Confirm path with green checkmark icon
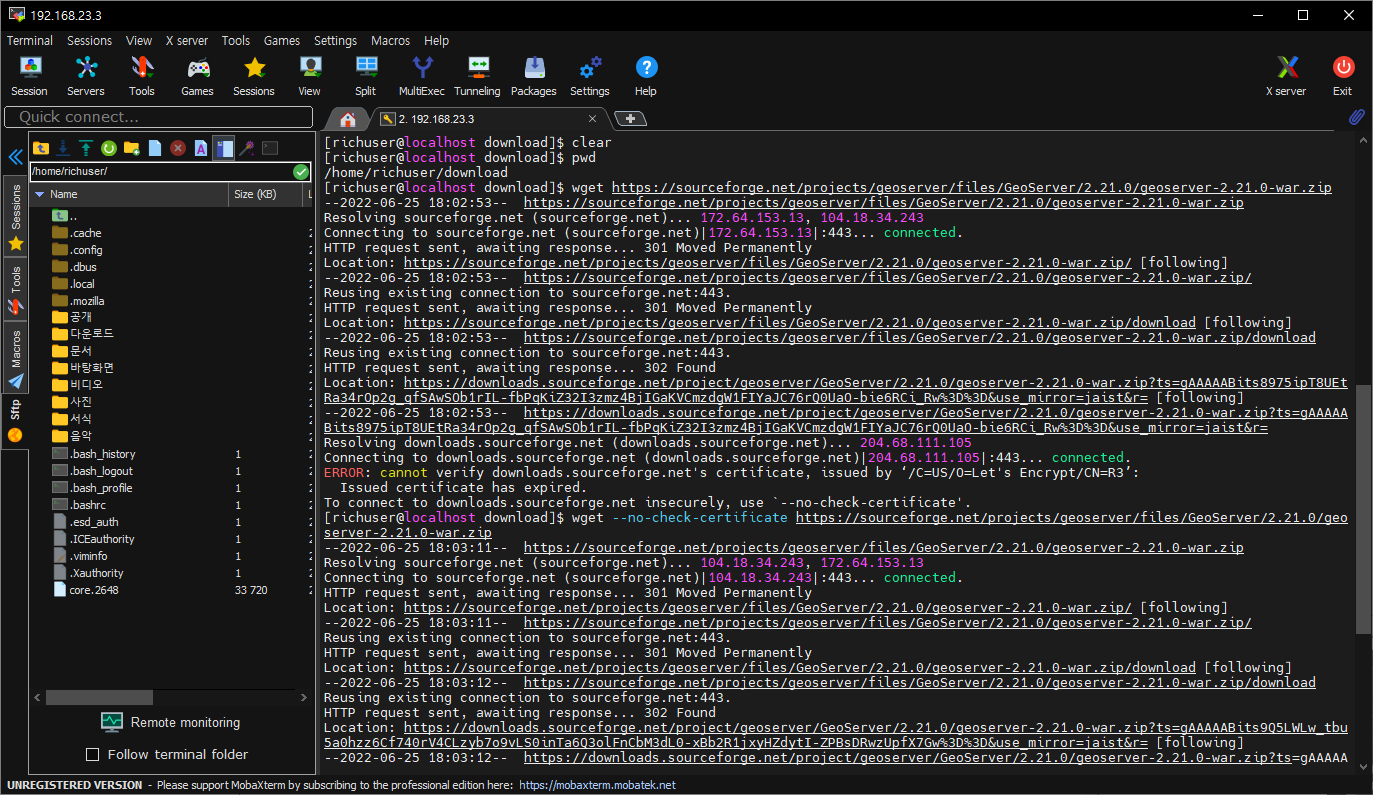1373x795 pixels. pyautogui.click(x=301, y=172)
